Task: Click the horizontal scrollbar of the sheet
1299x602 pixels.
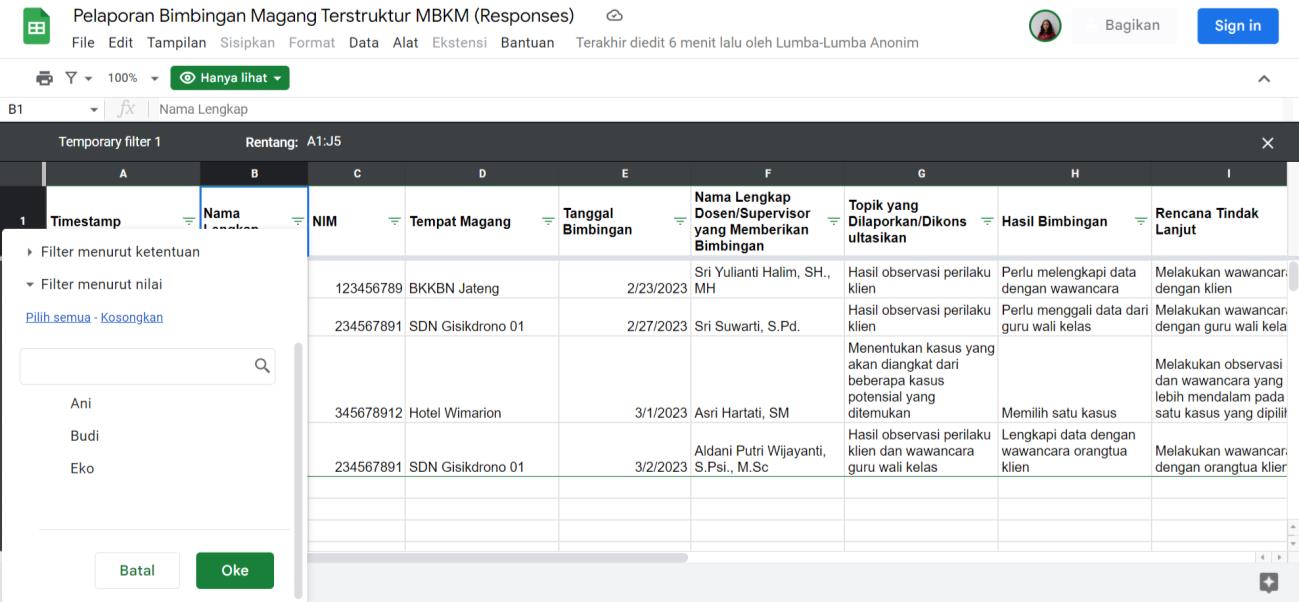Action: coord(497,557)
